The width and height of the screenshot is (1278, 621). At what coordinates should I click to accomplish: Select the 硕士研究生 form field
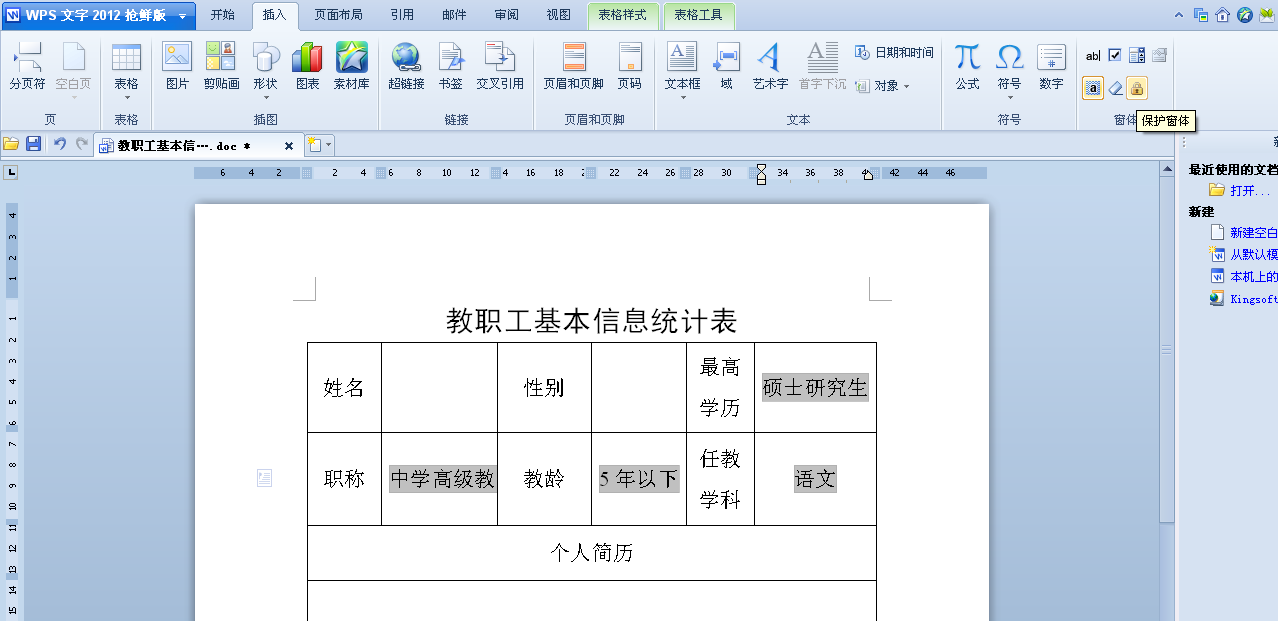(x=815, y=387)
